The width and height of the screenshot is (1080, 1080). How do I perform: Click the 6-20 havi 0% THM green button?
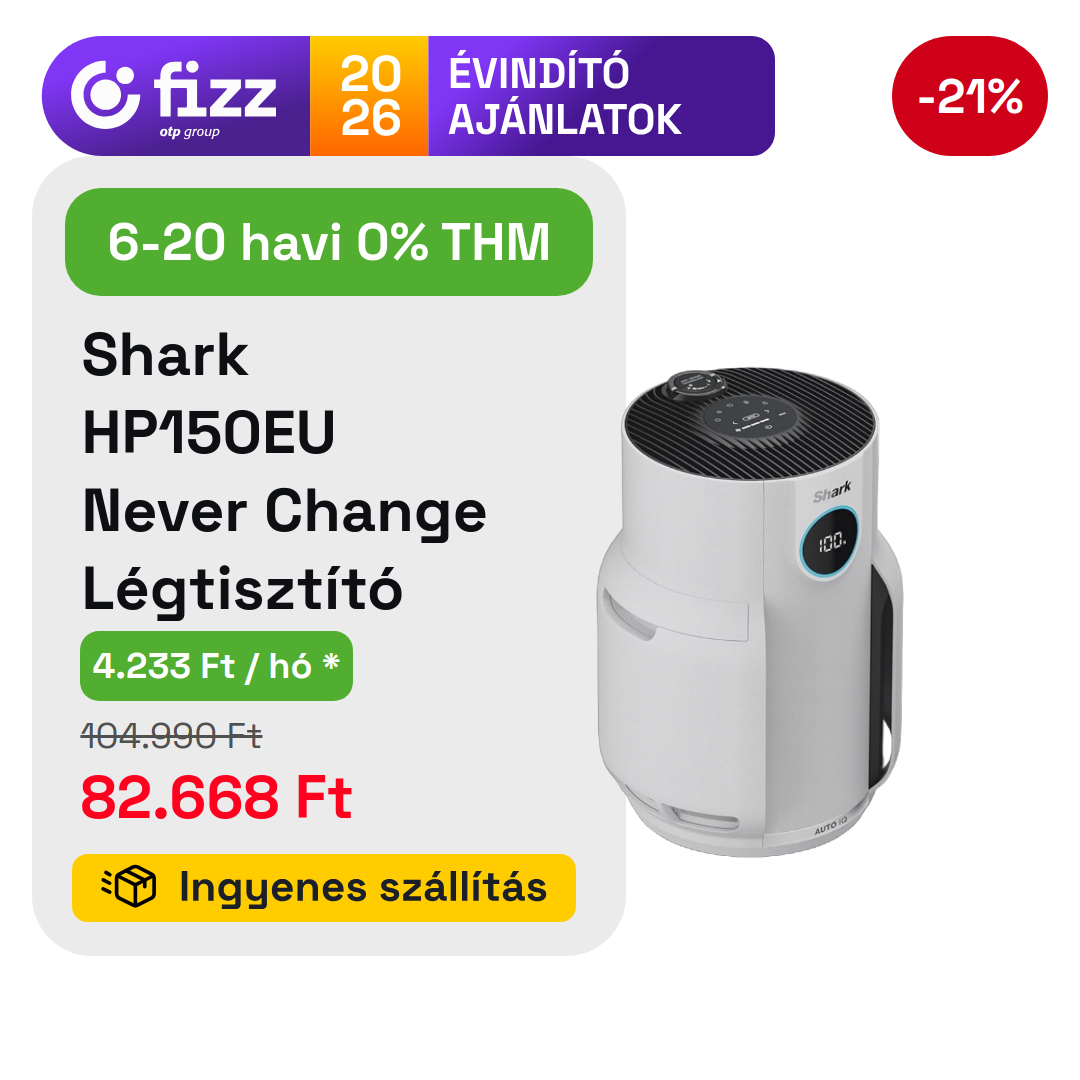point(329,242)
